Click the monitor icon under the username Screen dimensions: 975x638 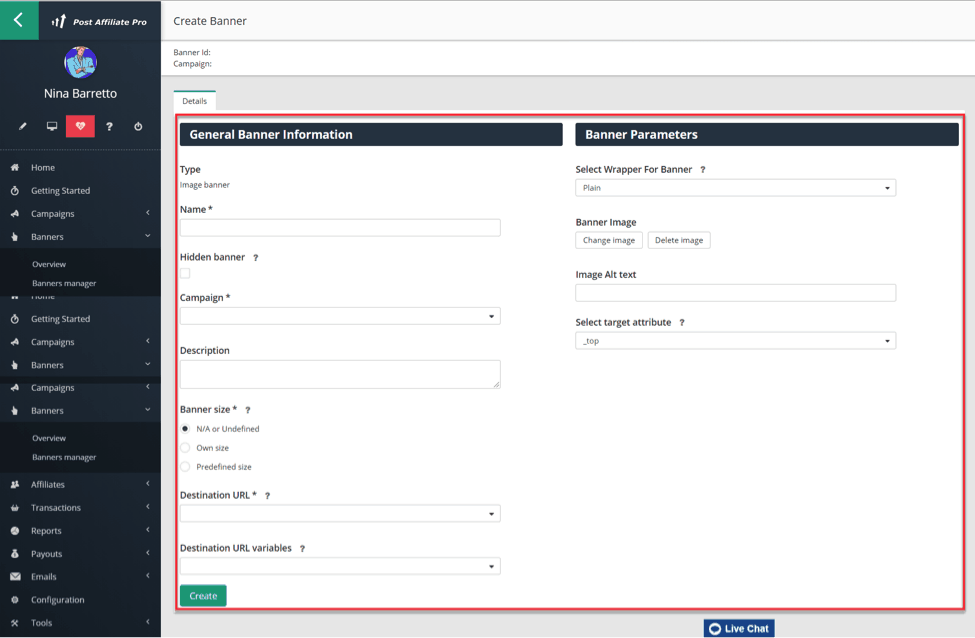click(x=52, y=126)
